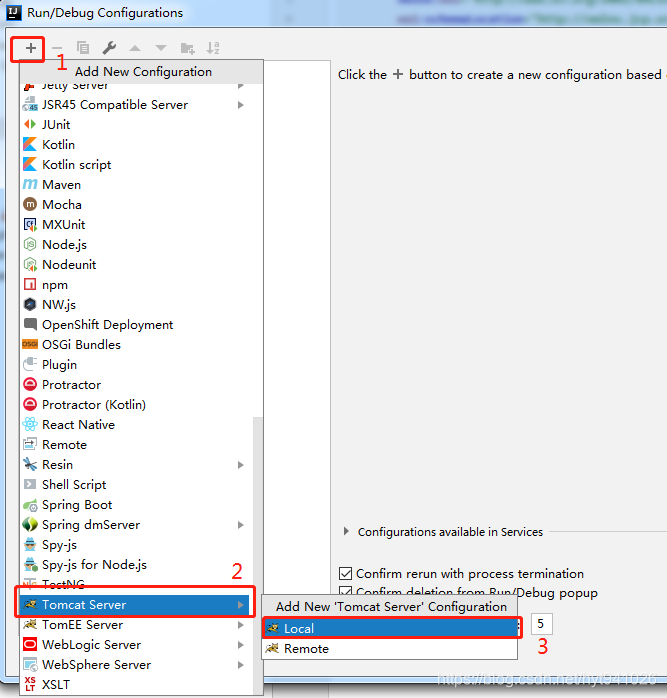Click the minus Remove Configuration icon
The width and height of the screenshot is (667, 698).
pyautogui.click(x=57, y=48)
